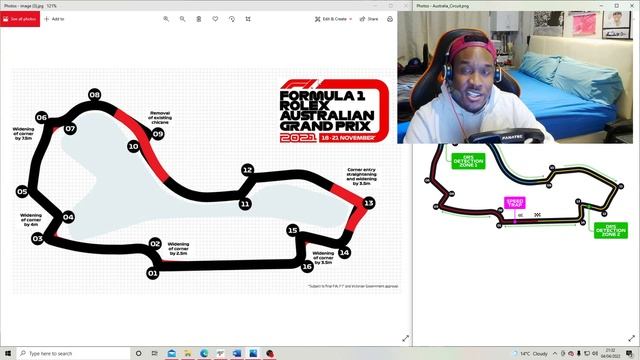Select the Crop tool
Screen dimensions: 640x360
[x=248, y=19]
